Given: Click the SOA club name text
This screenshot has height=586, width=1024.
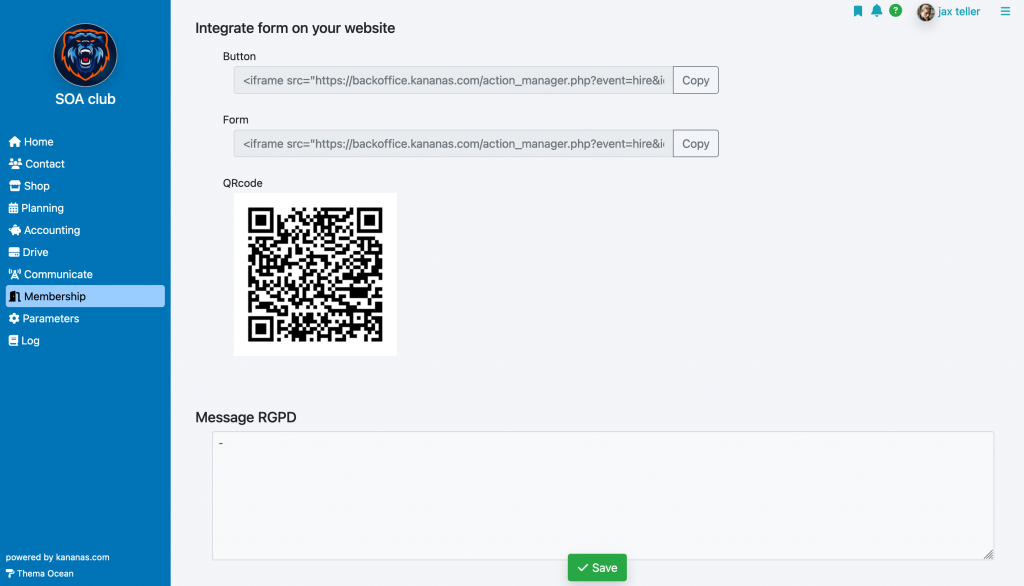Looking at the screenshot, I should coord(86,99).
